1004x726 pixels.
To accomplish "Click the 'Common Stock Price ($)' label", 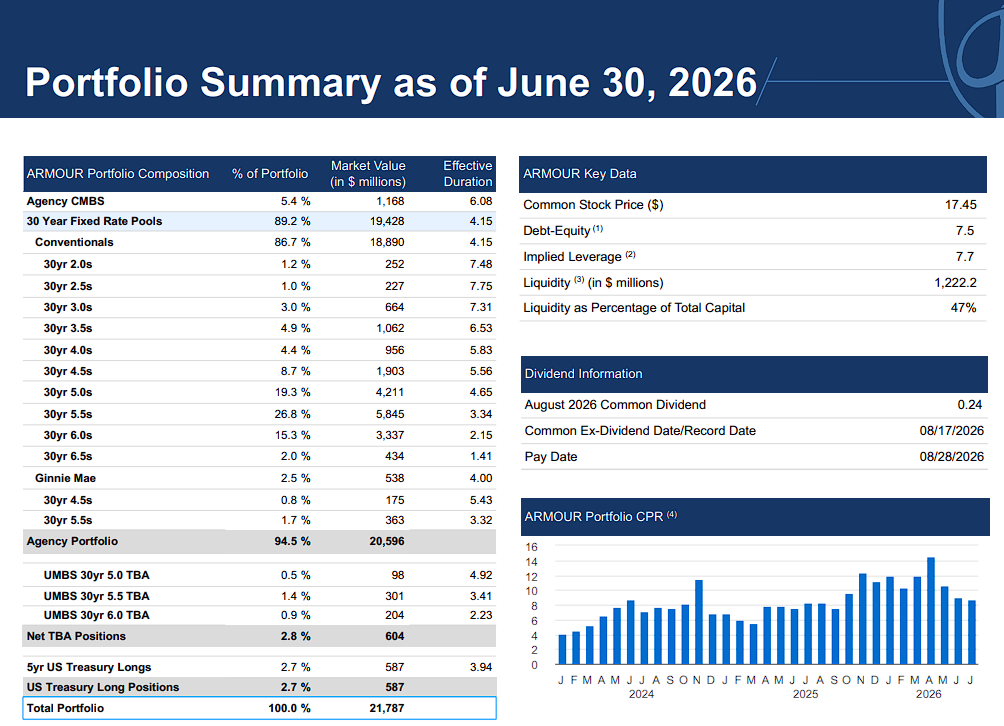I will coord(594,205).
